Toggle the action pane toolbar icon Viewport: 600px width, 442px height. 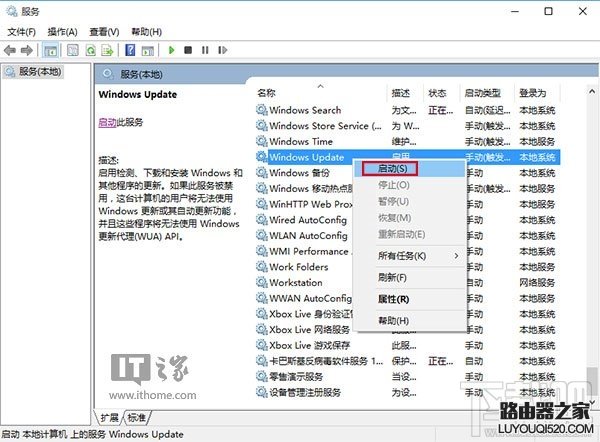(148, 50)
